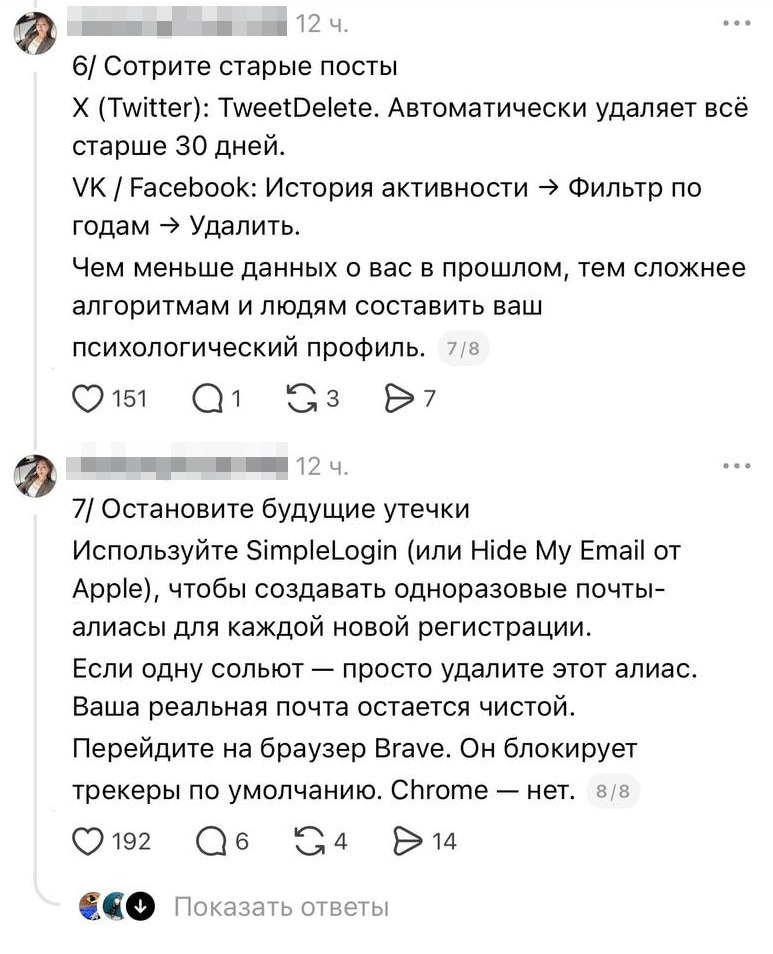Viewport: 773px width, 954px height.
Task: Like the post with 192 likes
Action: click(x=89, y=841)
